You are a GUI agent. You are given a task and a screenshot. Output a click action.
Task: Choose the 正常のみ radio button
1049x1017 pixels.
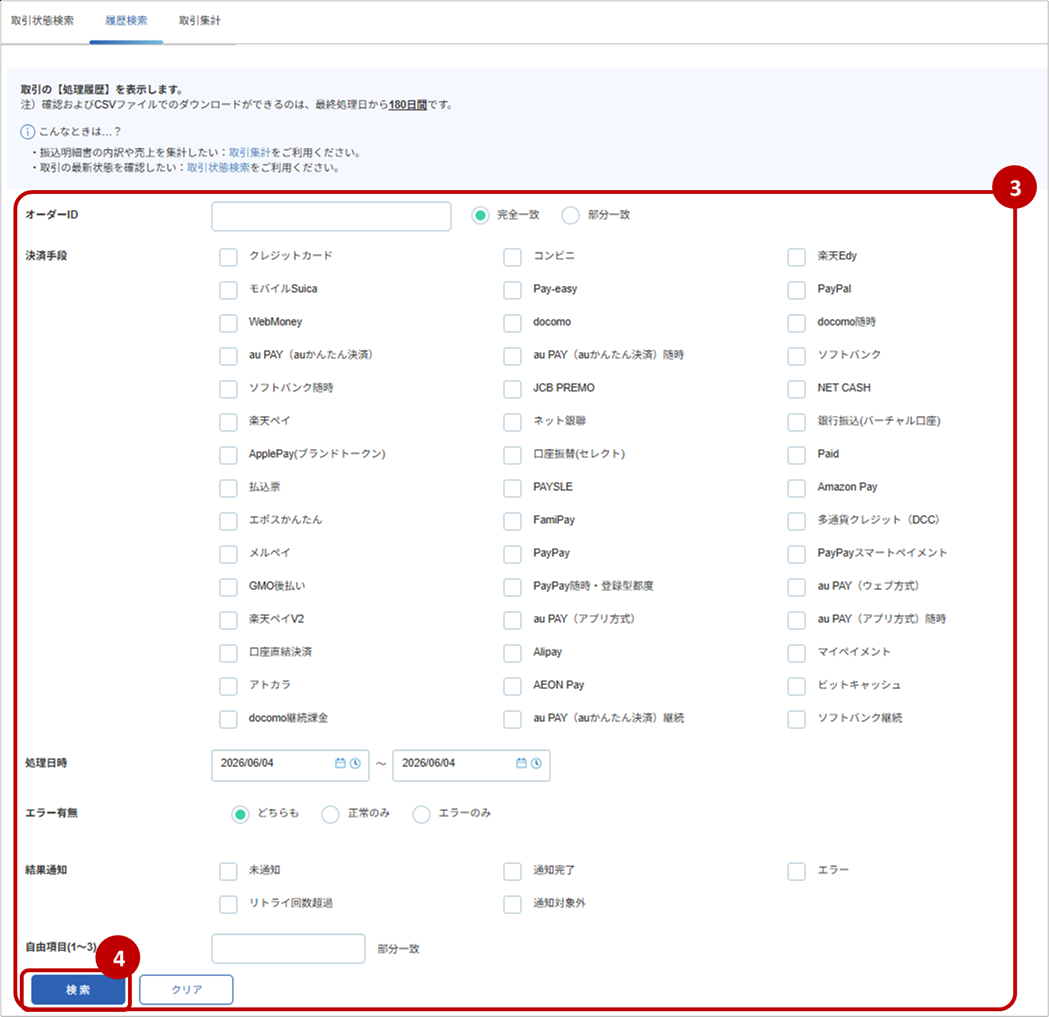pos(330,814)
